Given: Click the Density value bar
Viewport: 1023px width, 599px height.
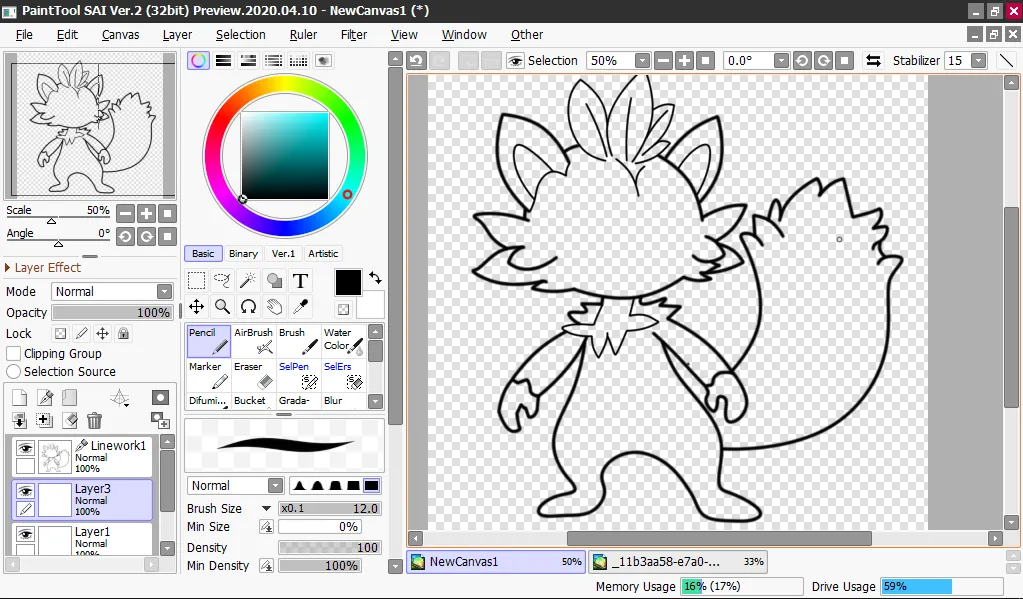Looking at the screenshot, I should point(329,547).
